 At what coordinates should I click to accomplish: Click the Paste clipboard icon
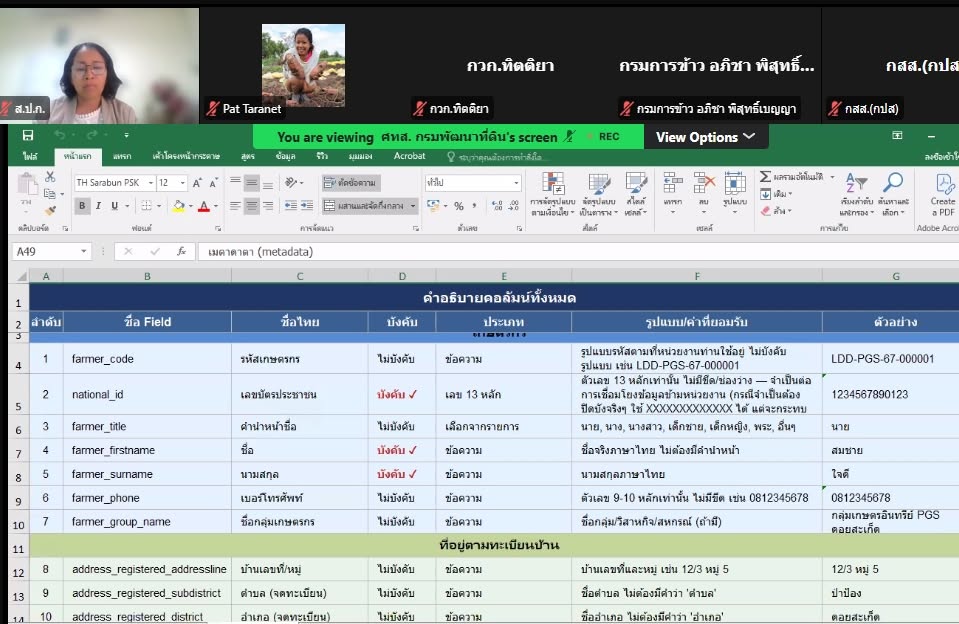coord(26,185)
